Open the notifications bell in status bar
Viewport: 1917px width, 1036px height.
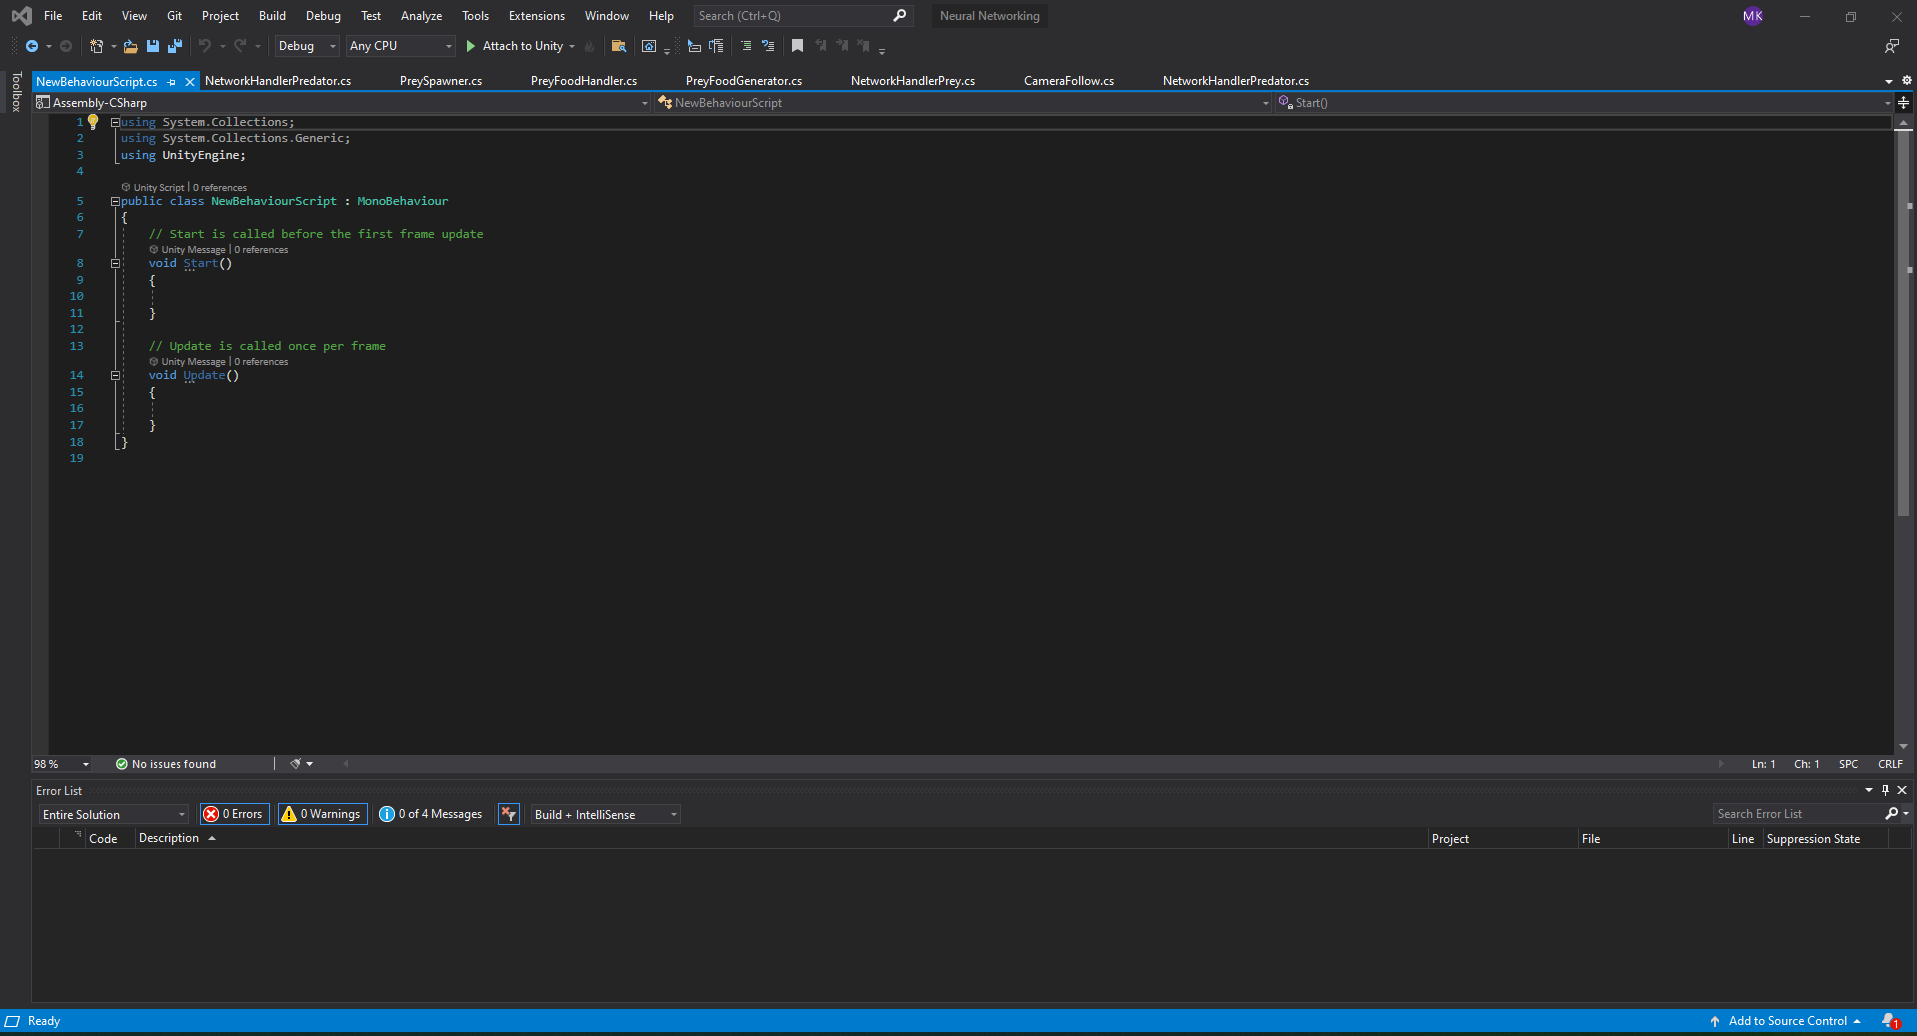(1889, 1021)
